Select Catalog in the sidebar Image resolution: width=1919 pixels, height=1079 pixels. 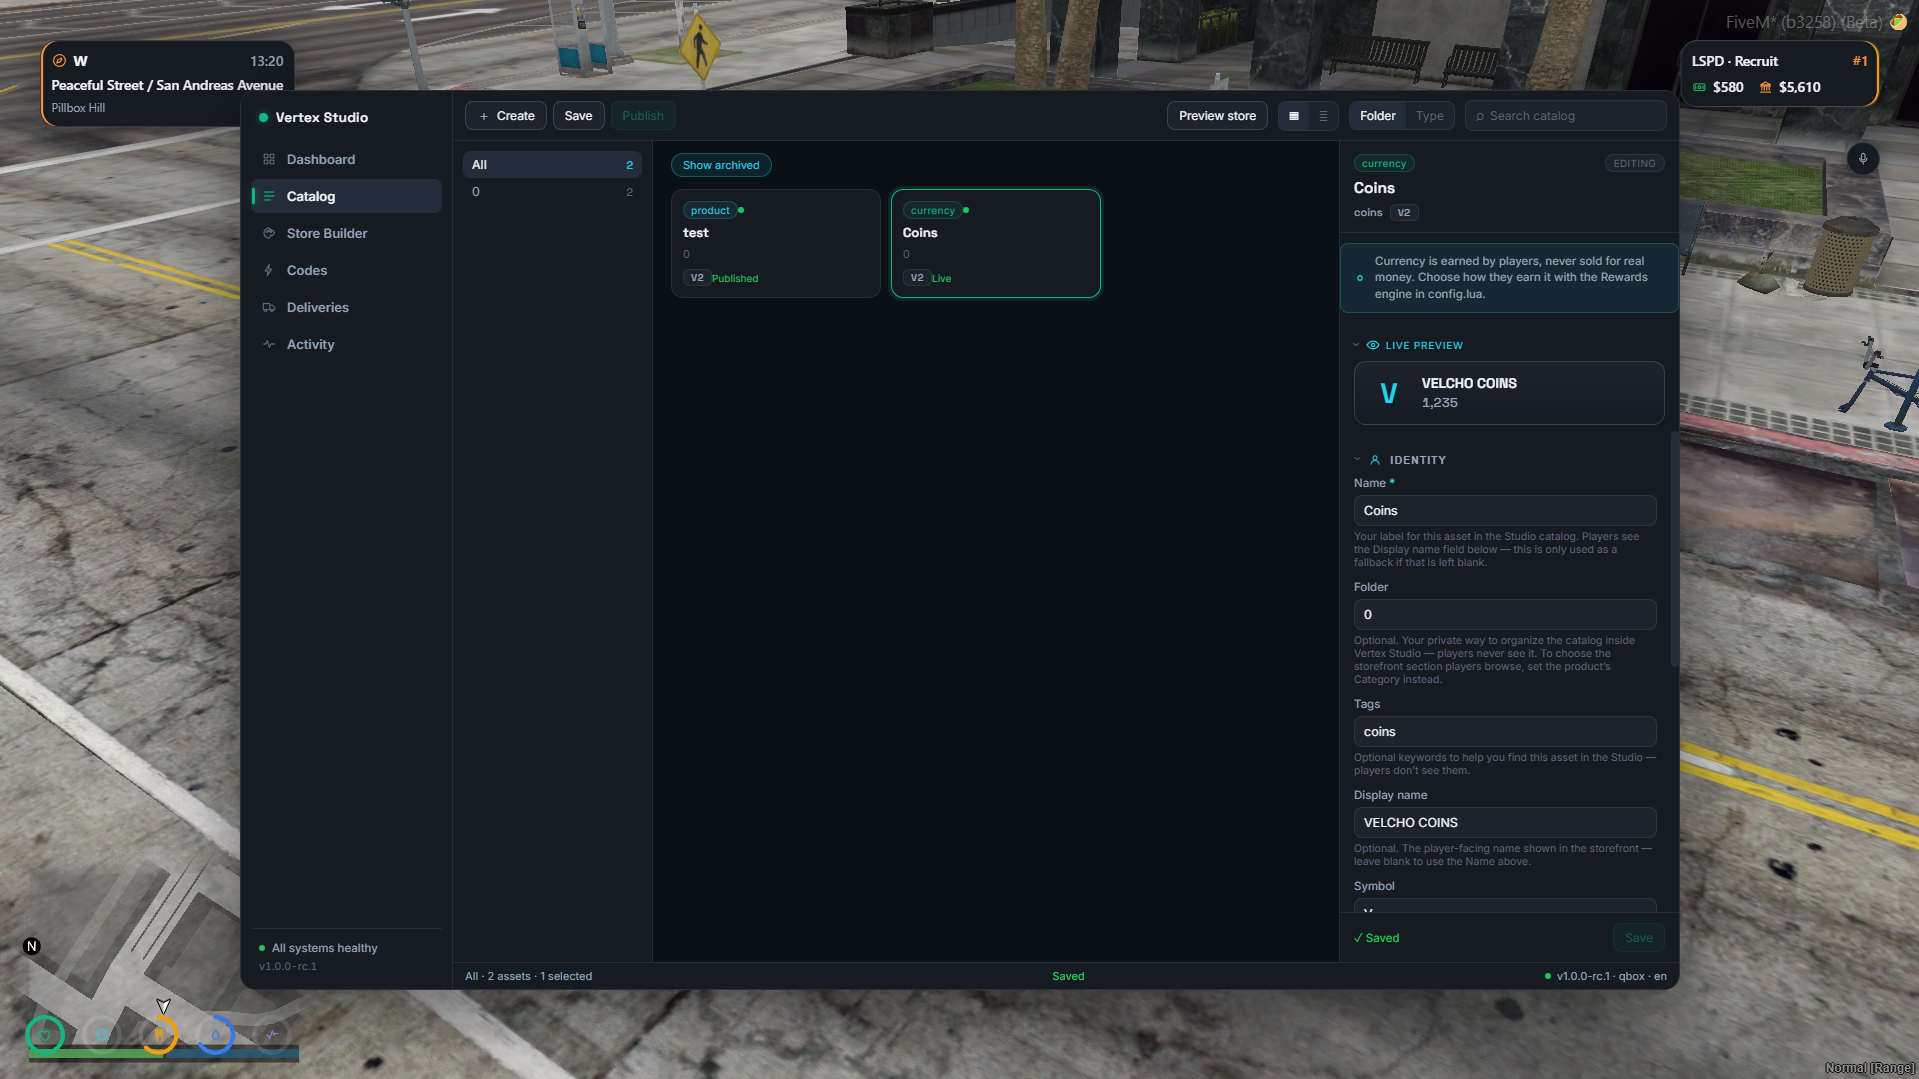point(346,196)
